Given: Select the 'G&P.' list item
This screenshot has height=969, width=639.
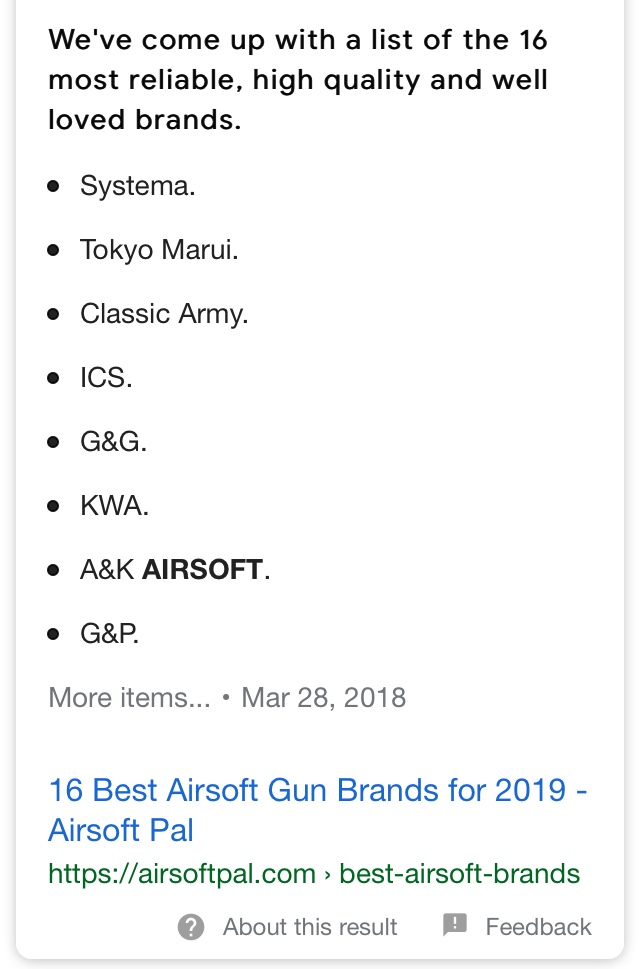Looking at the screenshot, I should click(x=109, y=633).
